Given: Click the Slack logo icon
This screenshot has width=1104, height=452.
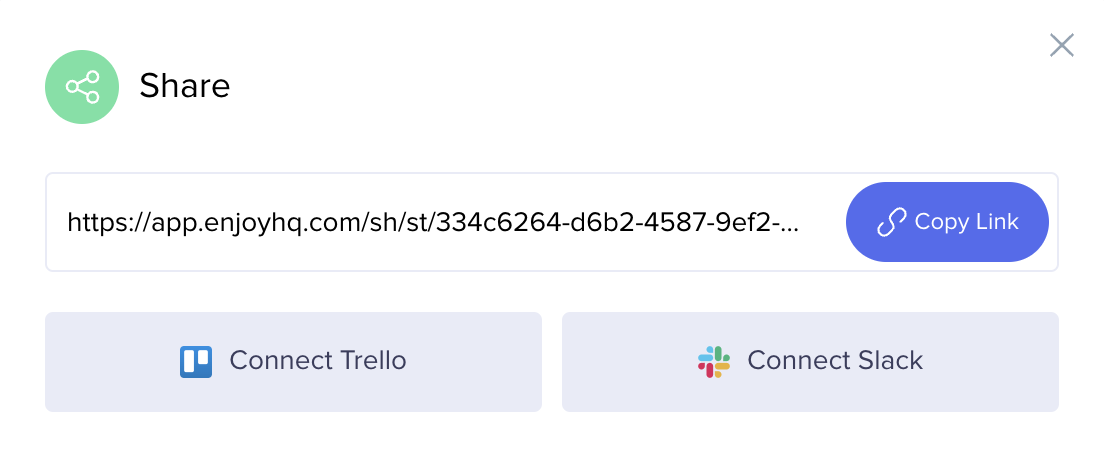Looking at the screenshot, I should pyautogui.click(x=714, y=361).
